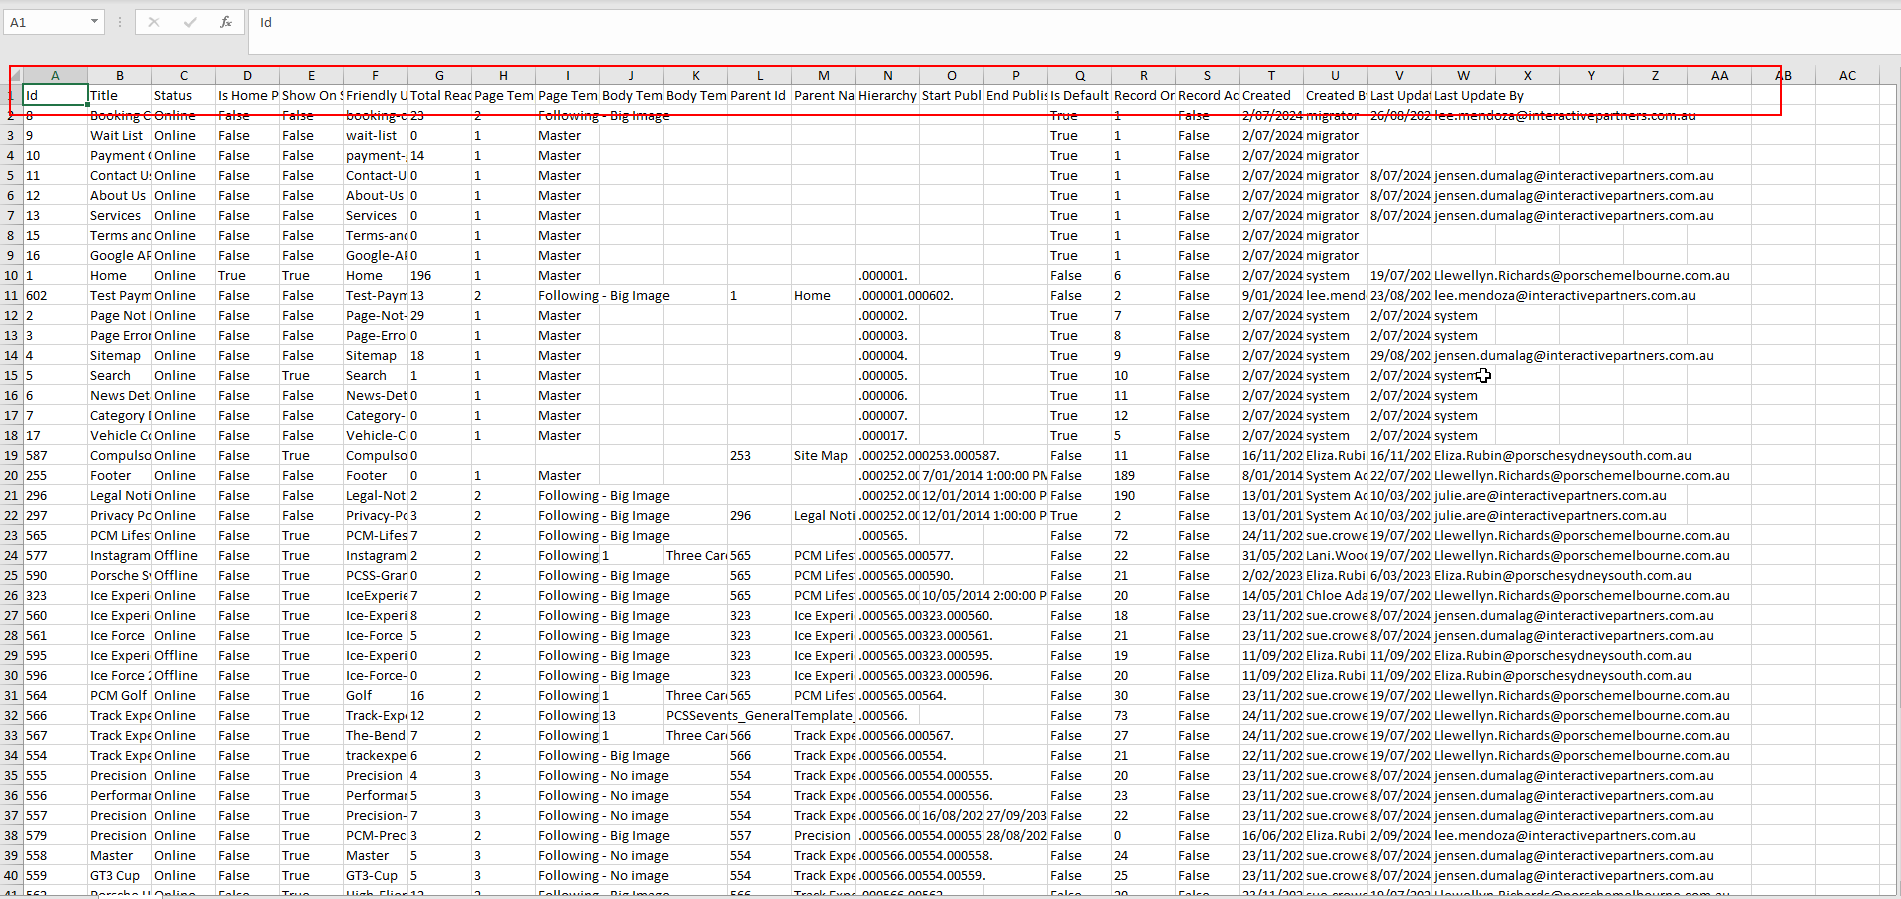
Task: Click the Parent Id cell showing 253
Action: (x=759, y=455)
